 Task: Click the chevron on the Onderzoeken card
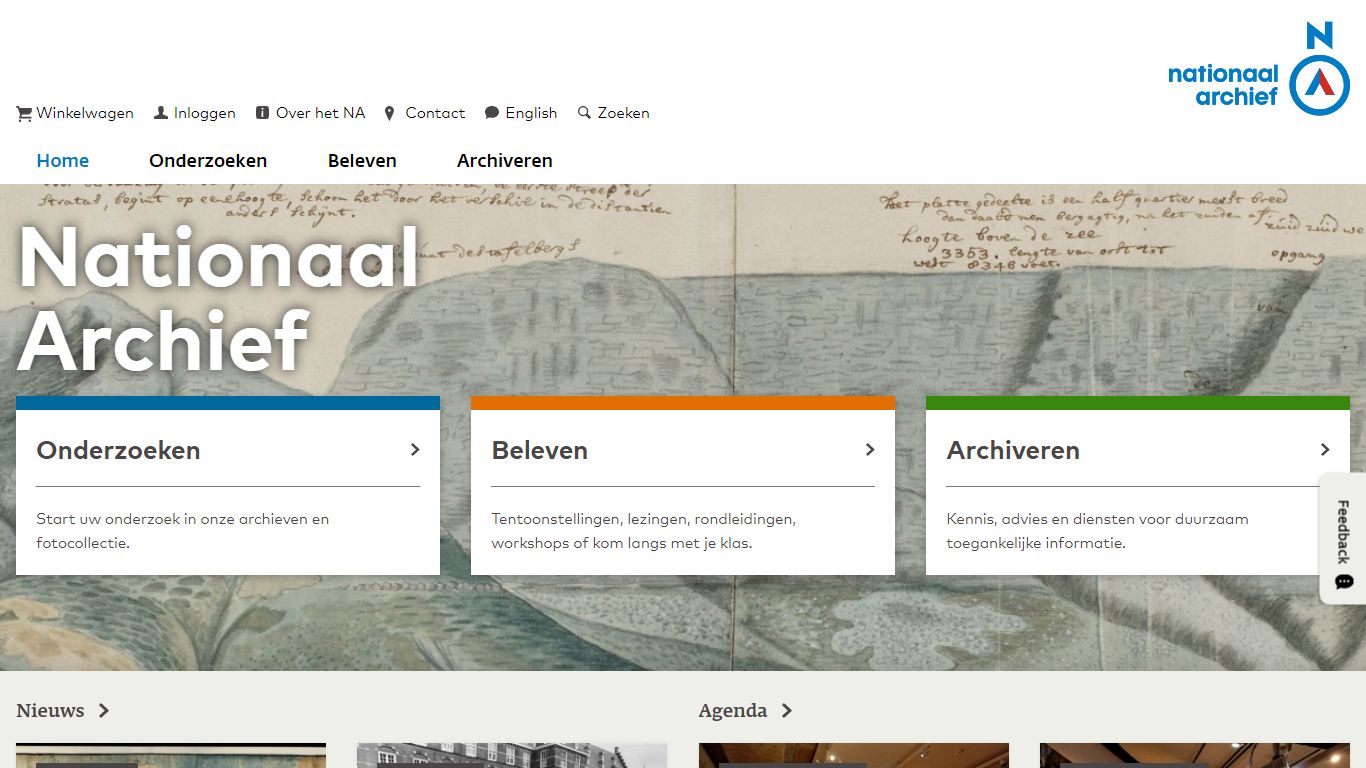tap(415, 450)
